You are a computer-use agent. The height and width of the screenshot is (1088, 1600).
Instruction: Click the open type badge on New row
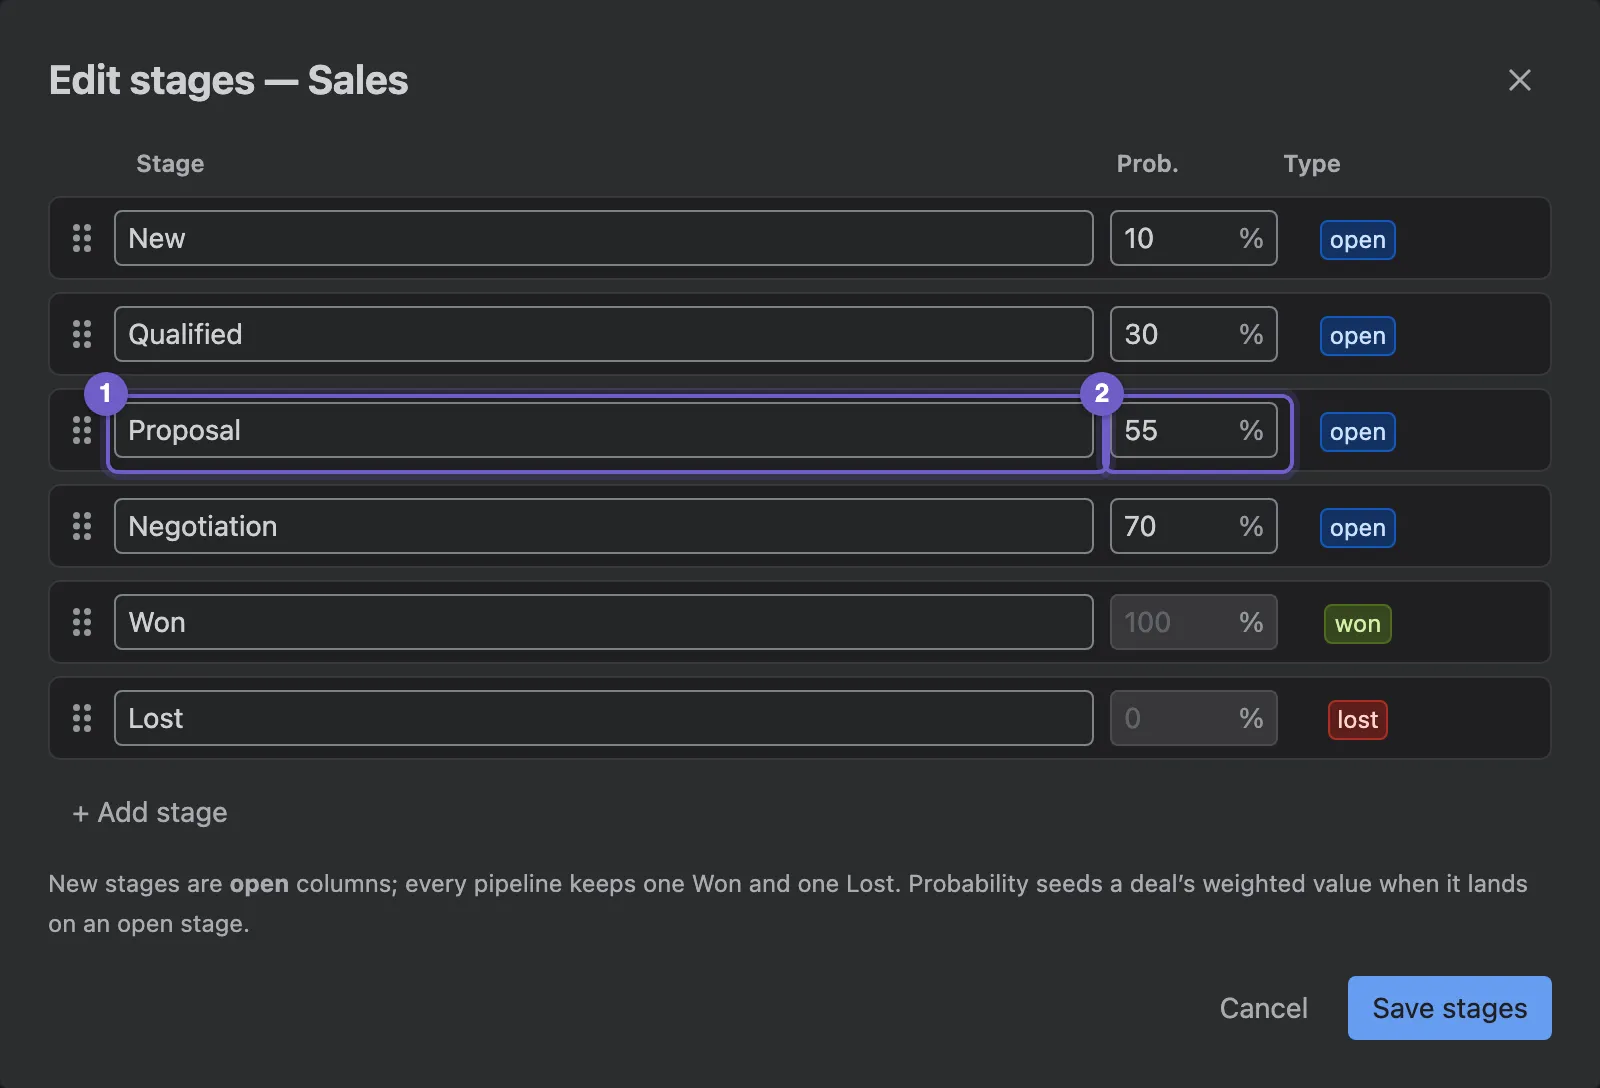[1357, 240]
